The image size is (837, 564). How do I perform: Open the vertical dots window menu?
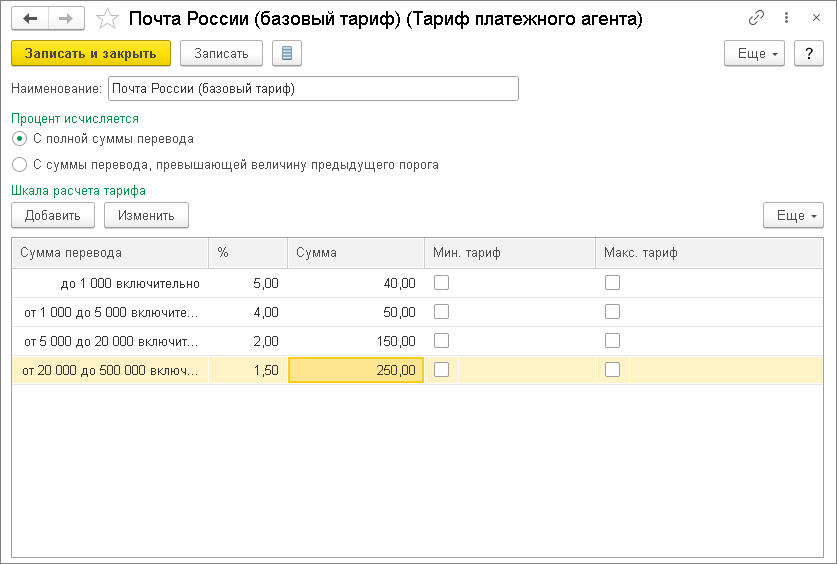tap(786, 19)
